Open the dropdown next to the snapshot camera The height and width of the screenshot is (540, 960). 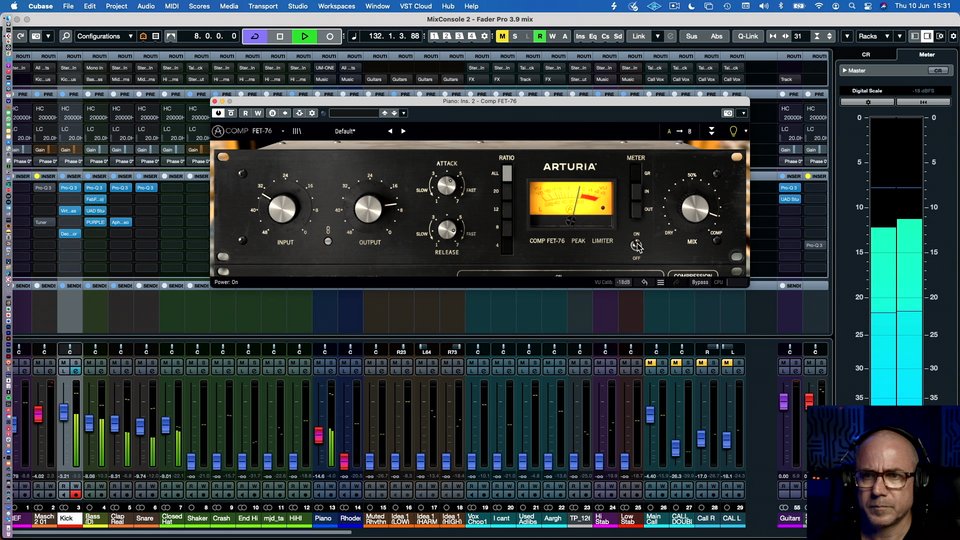coord(48,36)
